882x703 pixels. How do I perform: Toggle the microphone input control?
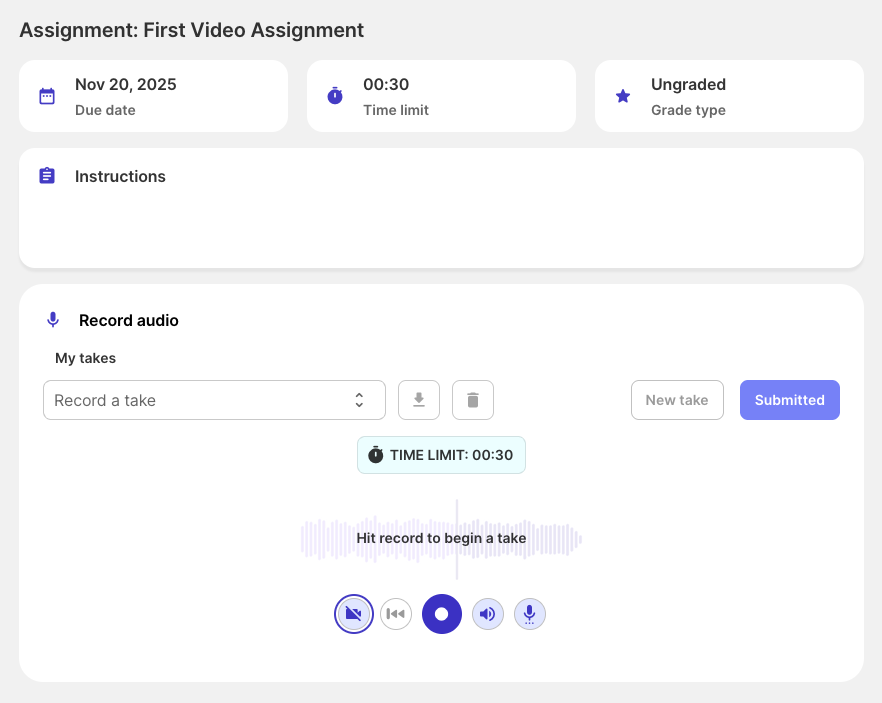(530, 613)
